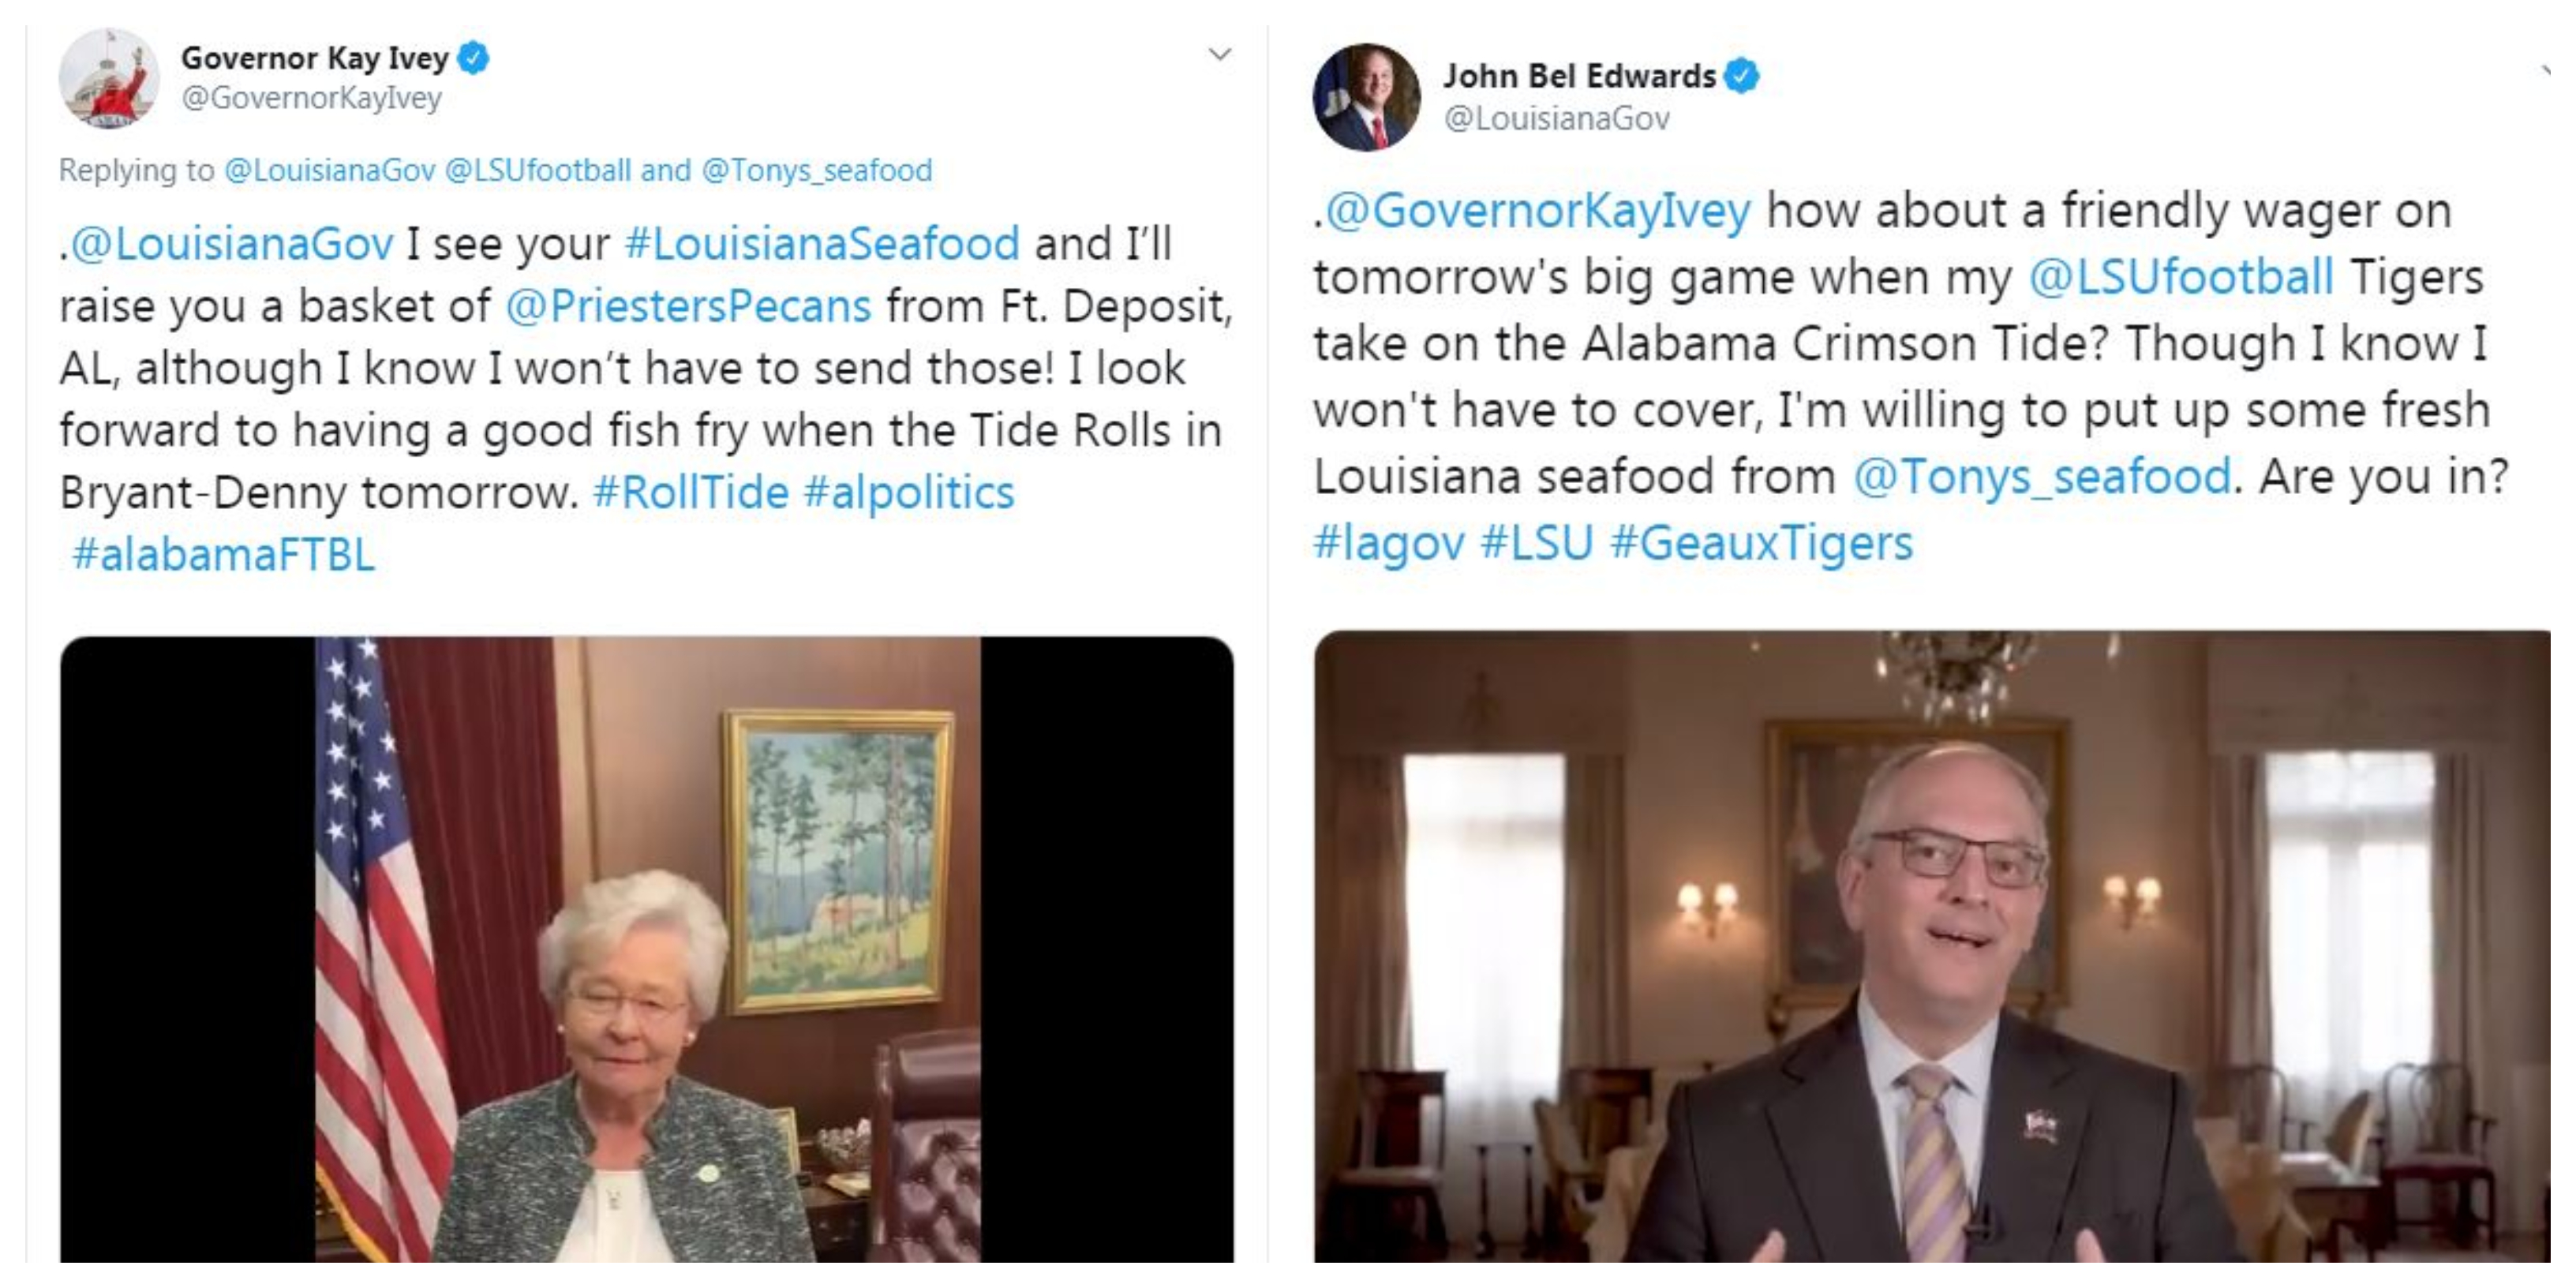This screenshot has height=1288, width=2576.
Task: Click Kay Ivey's blue verified badge
Action: pyautogui.click(x=473, y=59)
